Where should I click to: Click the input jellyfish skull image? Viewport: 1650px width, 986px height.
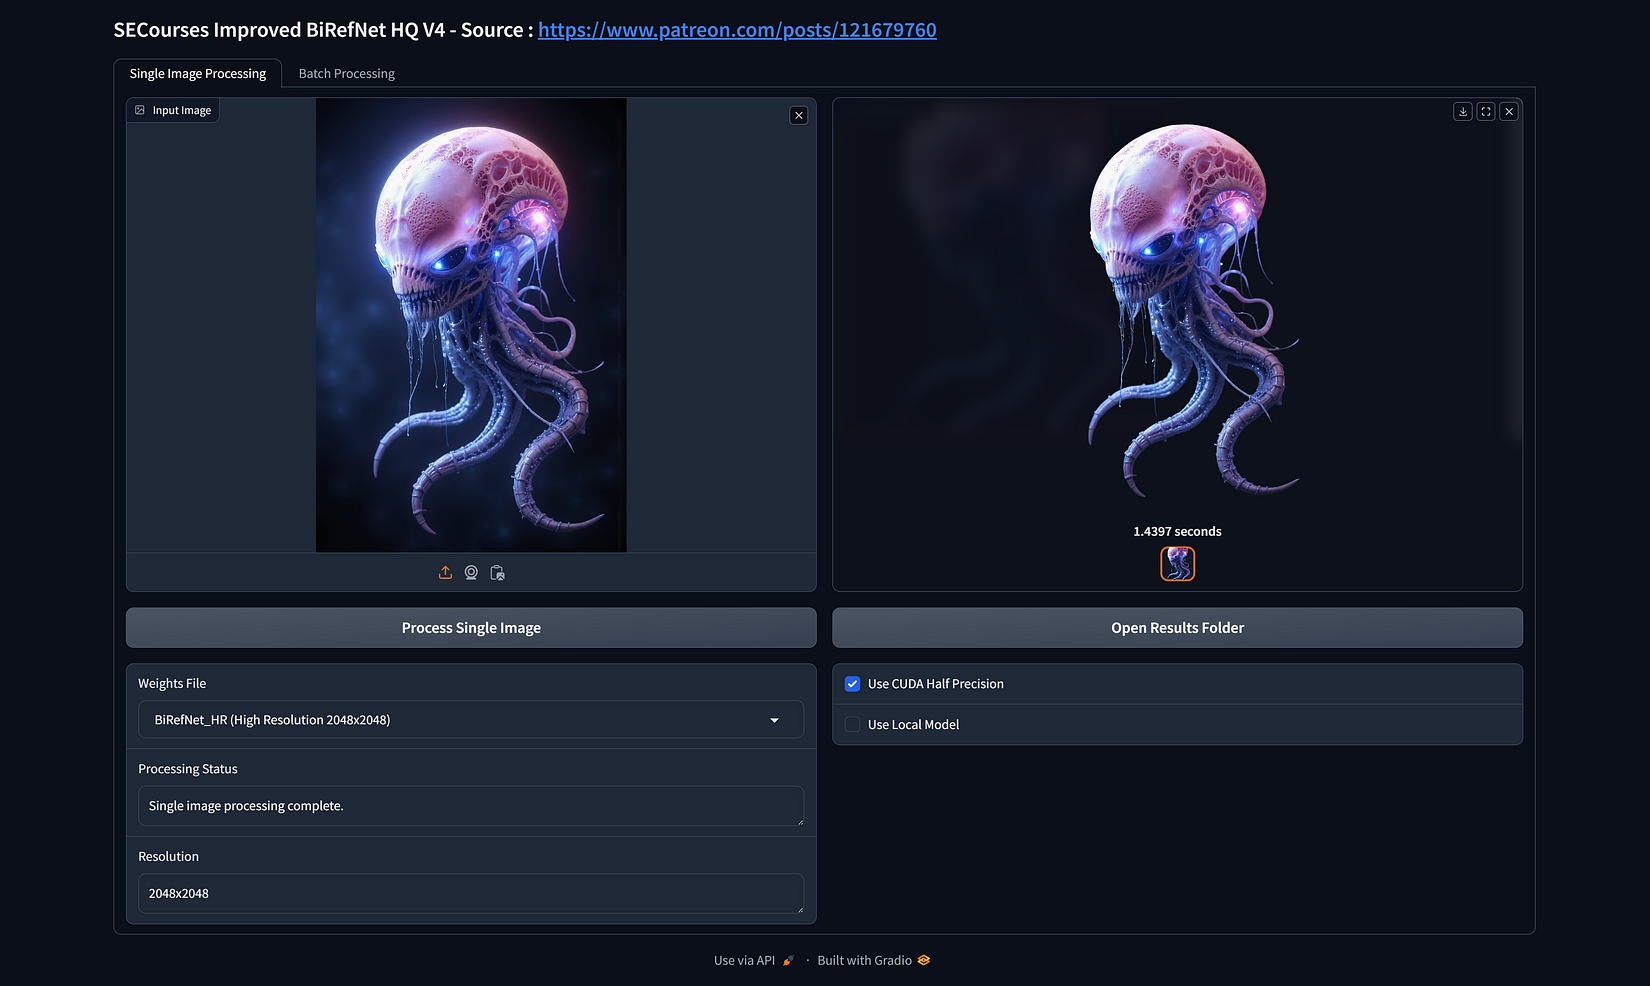471,325
